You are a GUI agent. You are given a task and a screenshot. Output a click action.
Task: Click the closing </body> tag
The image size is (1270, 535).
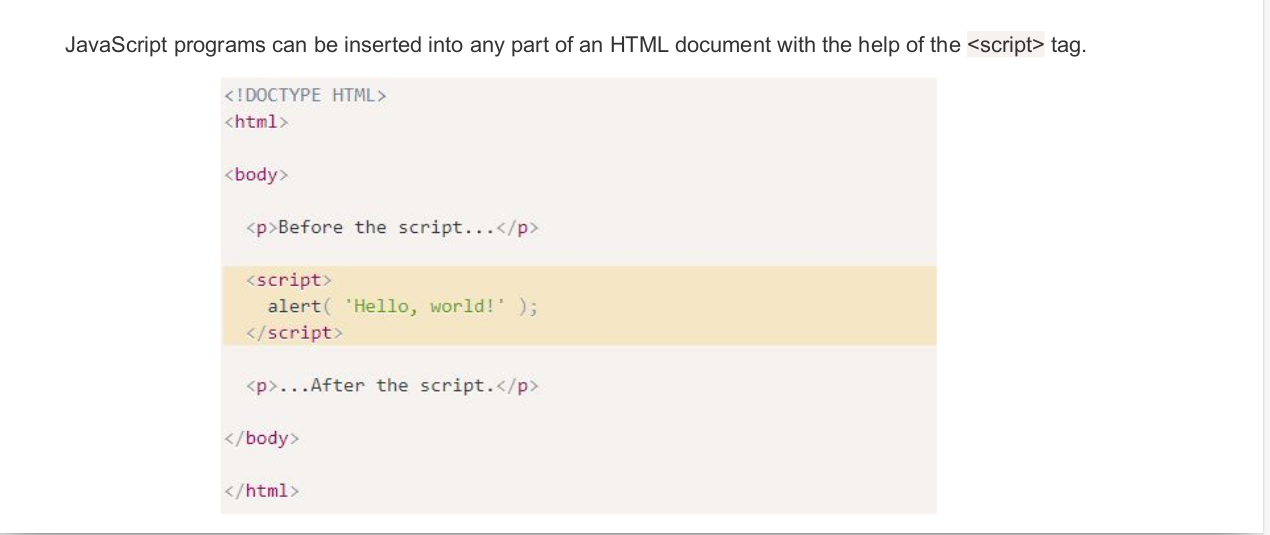(x=261, y=438)
